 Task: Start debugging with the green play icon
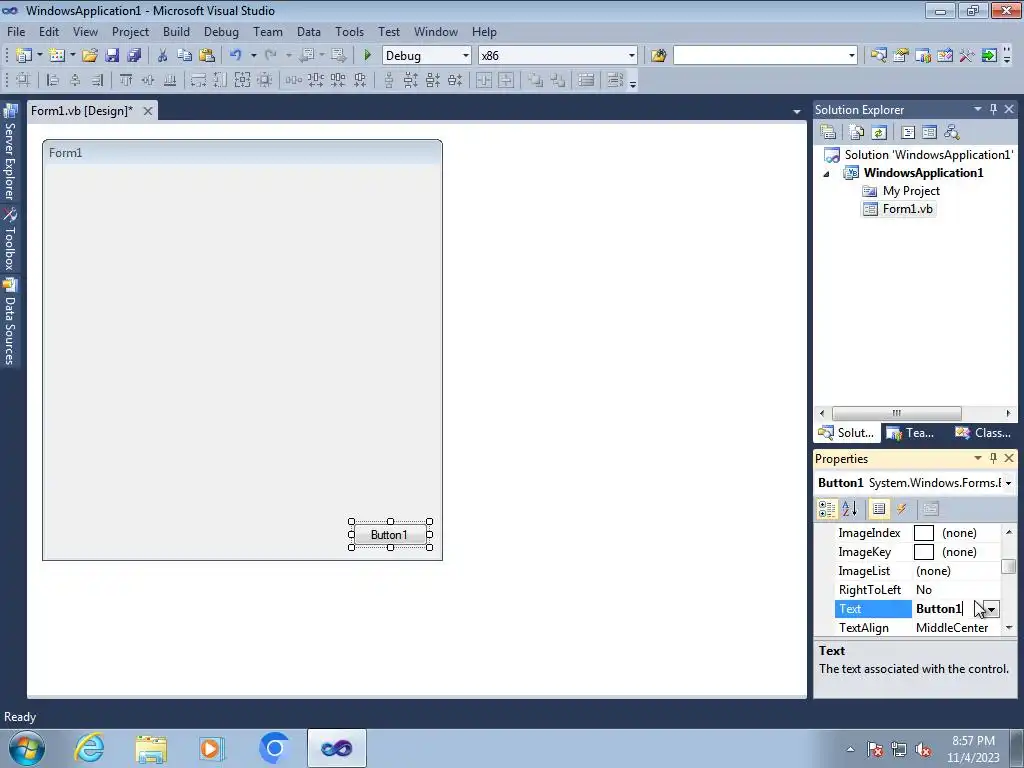point(367,56)
